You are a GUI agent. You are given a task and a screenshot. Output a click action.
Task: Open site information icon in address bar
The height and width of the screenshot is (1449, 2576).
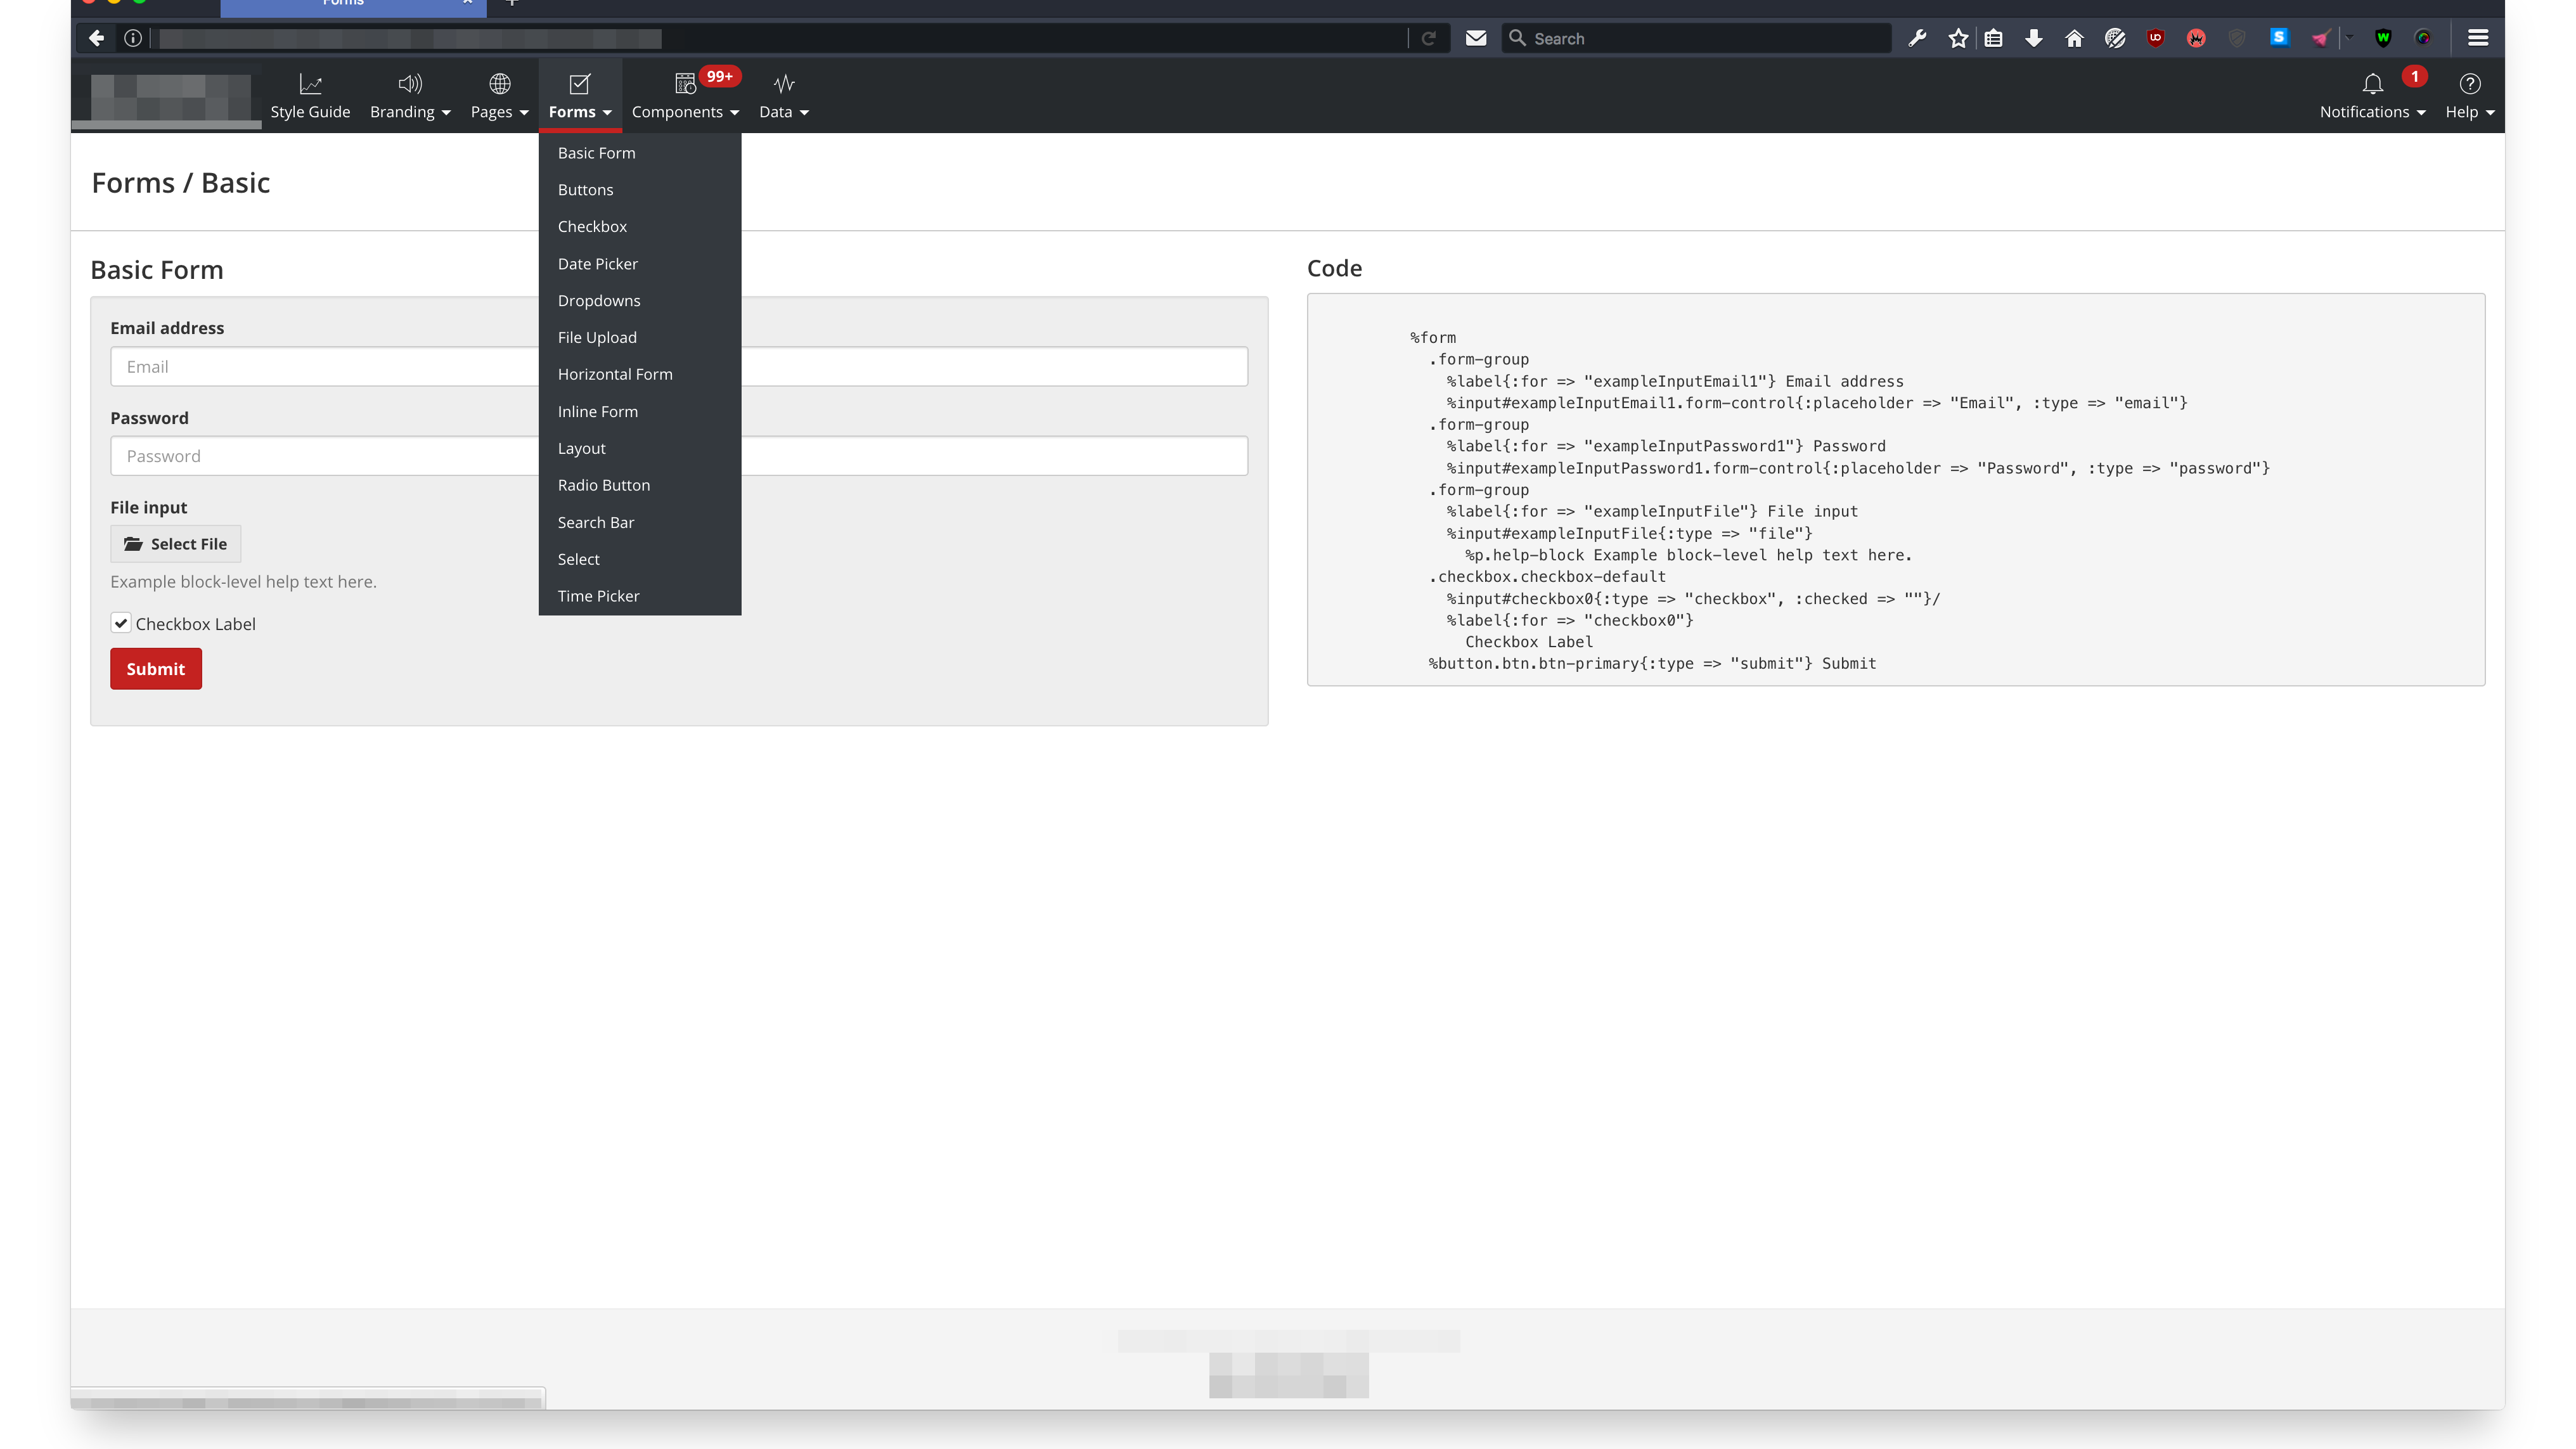click(x=133, y=38)
